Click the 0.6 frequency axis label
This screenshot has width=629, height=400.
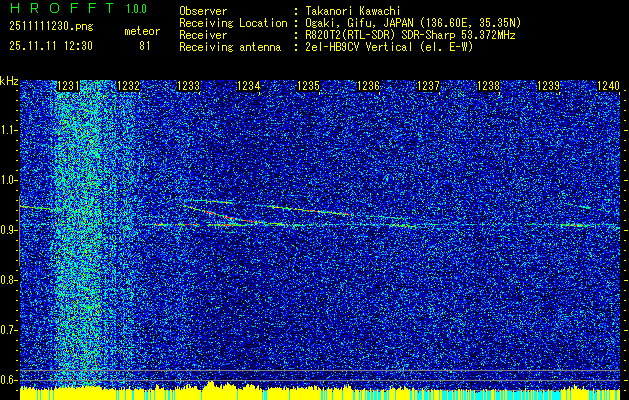(9, 380)
